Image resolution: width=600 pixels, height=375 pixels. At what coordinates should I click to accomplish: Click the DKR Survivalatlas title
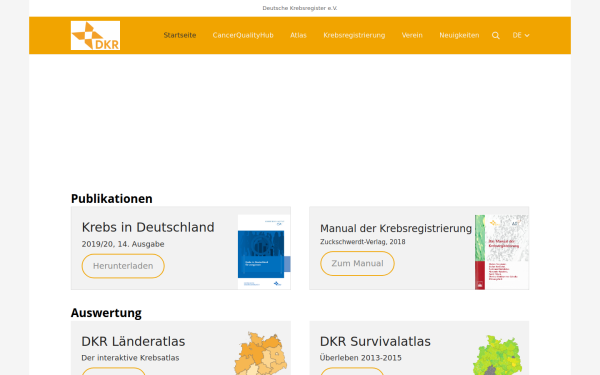[x=375, y=341]
